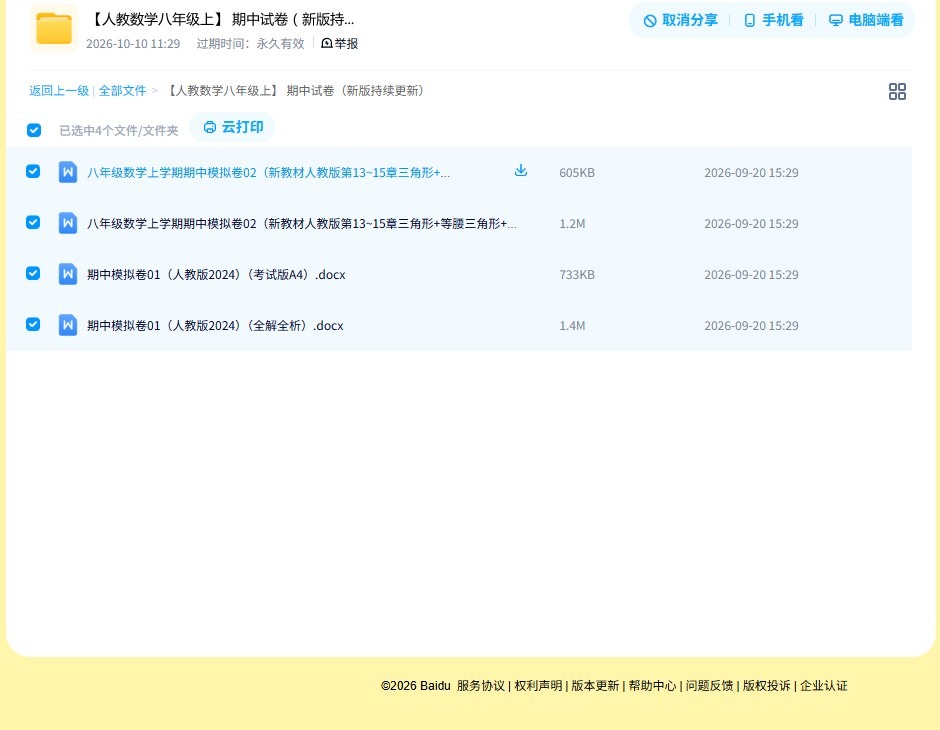Uncheck the 全解全析 file checkbox
Viewport: 940px width, 730px height.
click(x=33, y=324)
